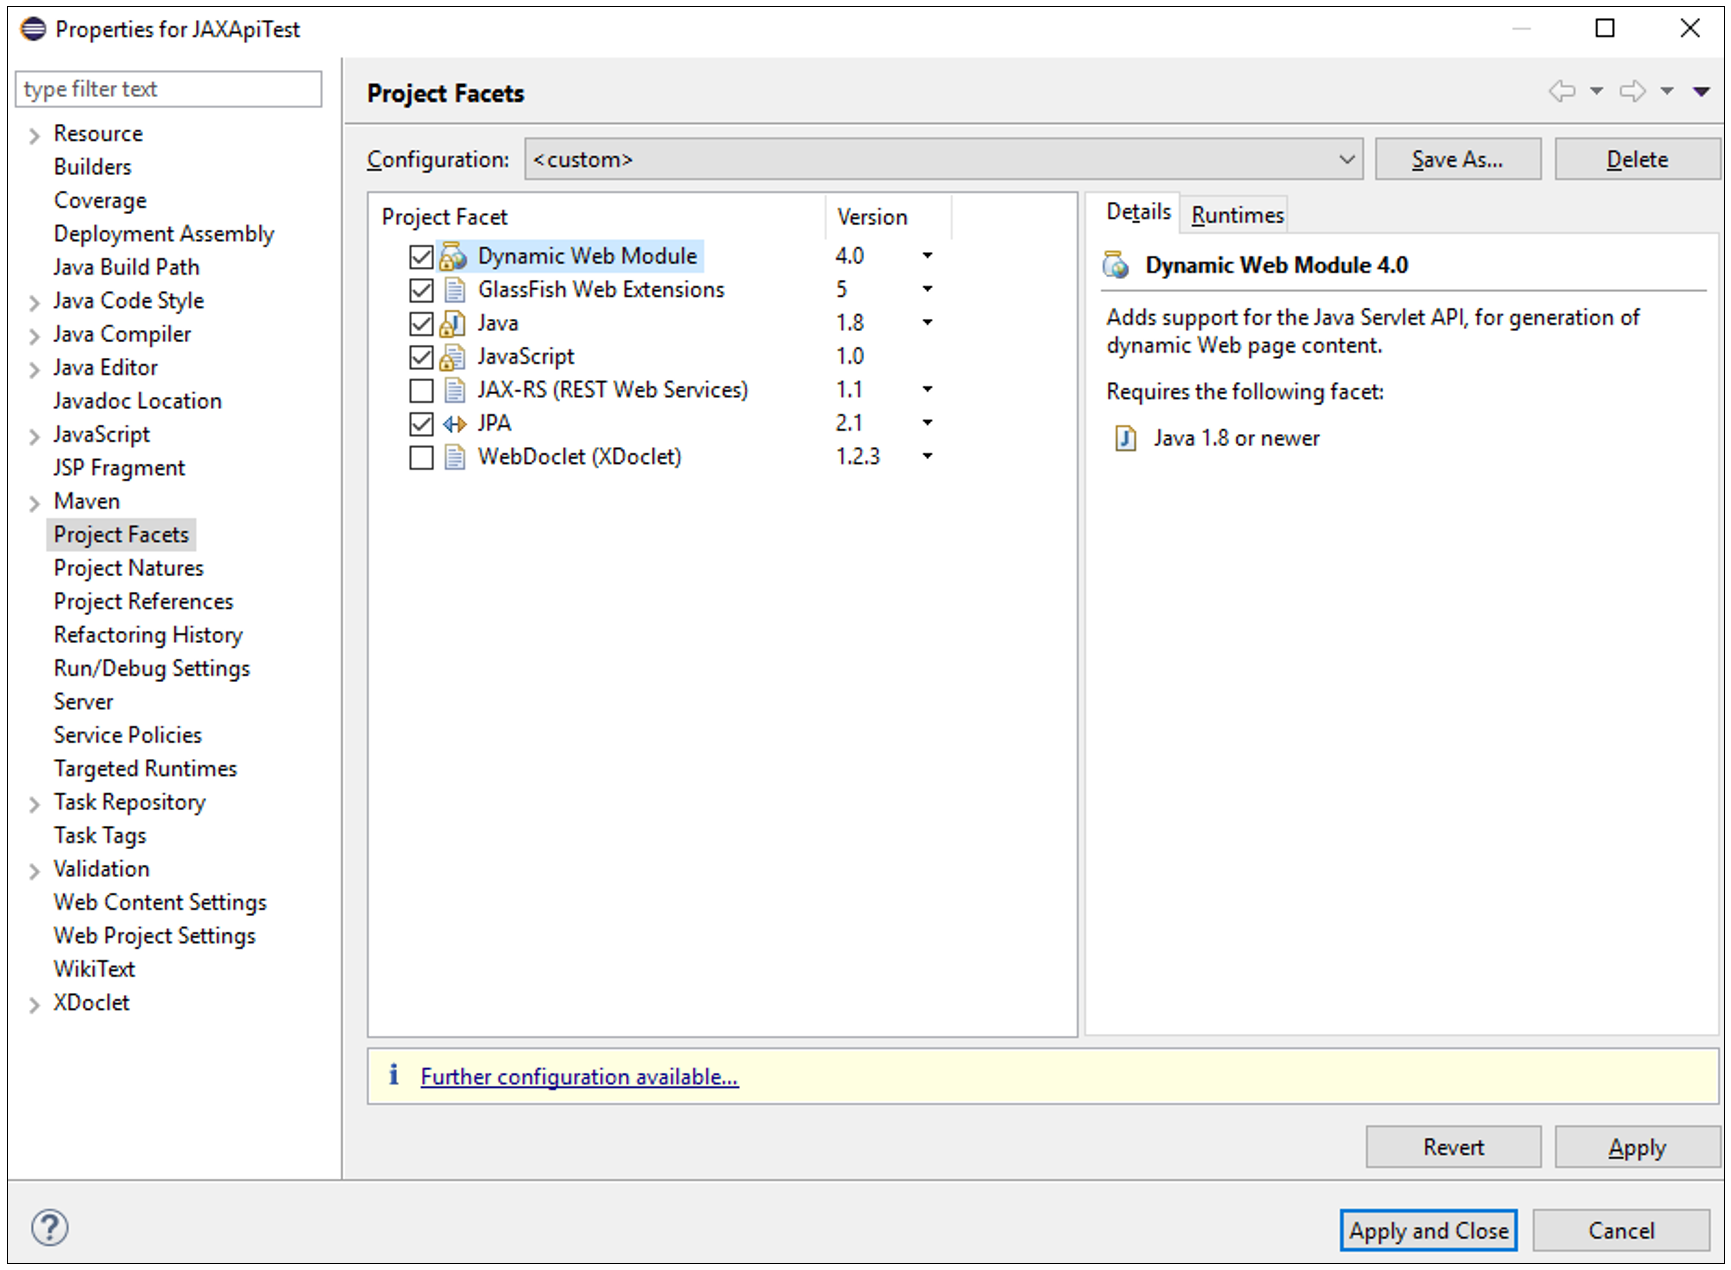The height and width of the screenshot is (1270, 1731).
Task: Click the JPA facet icon
Action: [x=454, y=424]
